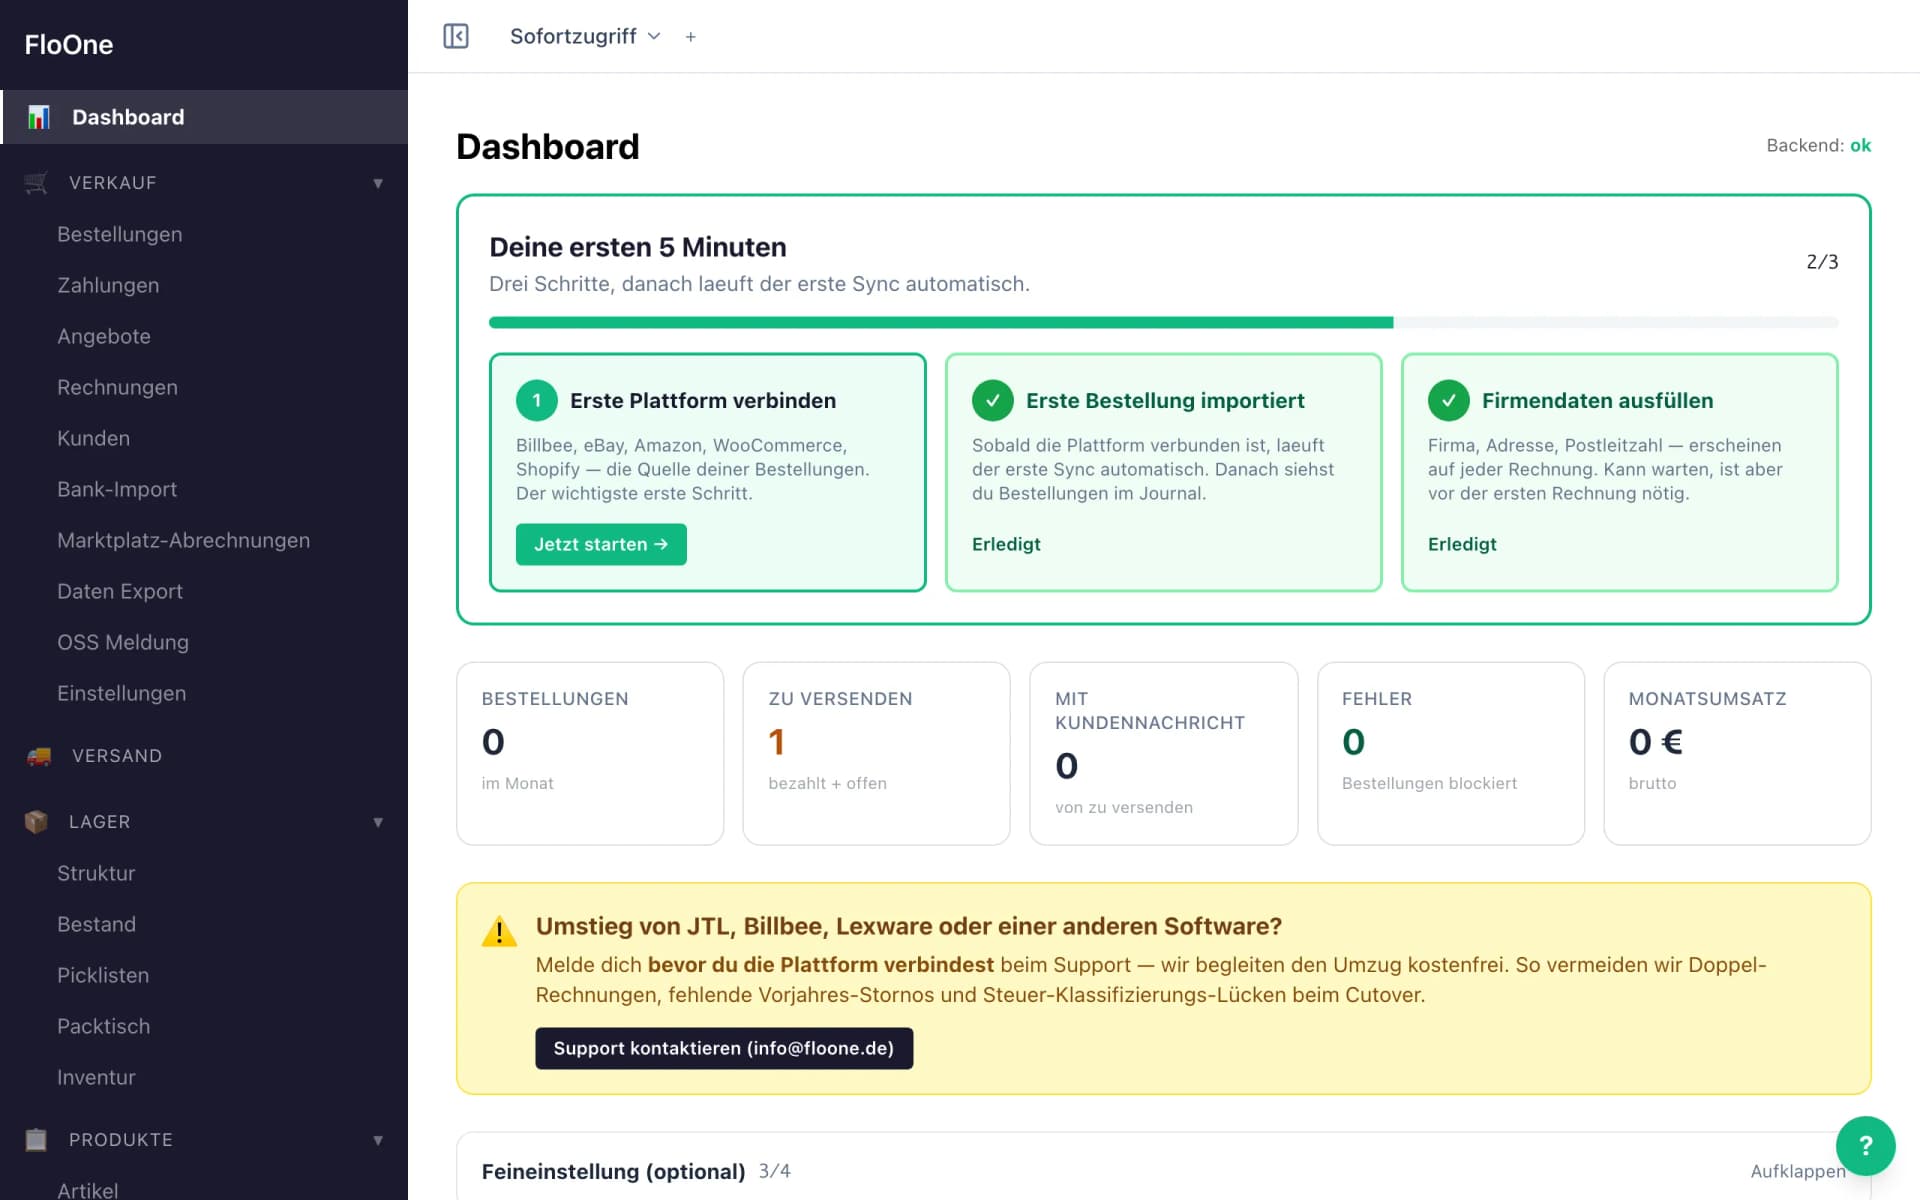Open the Monatsumsatz stat card
The image size is (1920, 1200).
pyautogui.click(x=1737, y=753)
